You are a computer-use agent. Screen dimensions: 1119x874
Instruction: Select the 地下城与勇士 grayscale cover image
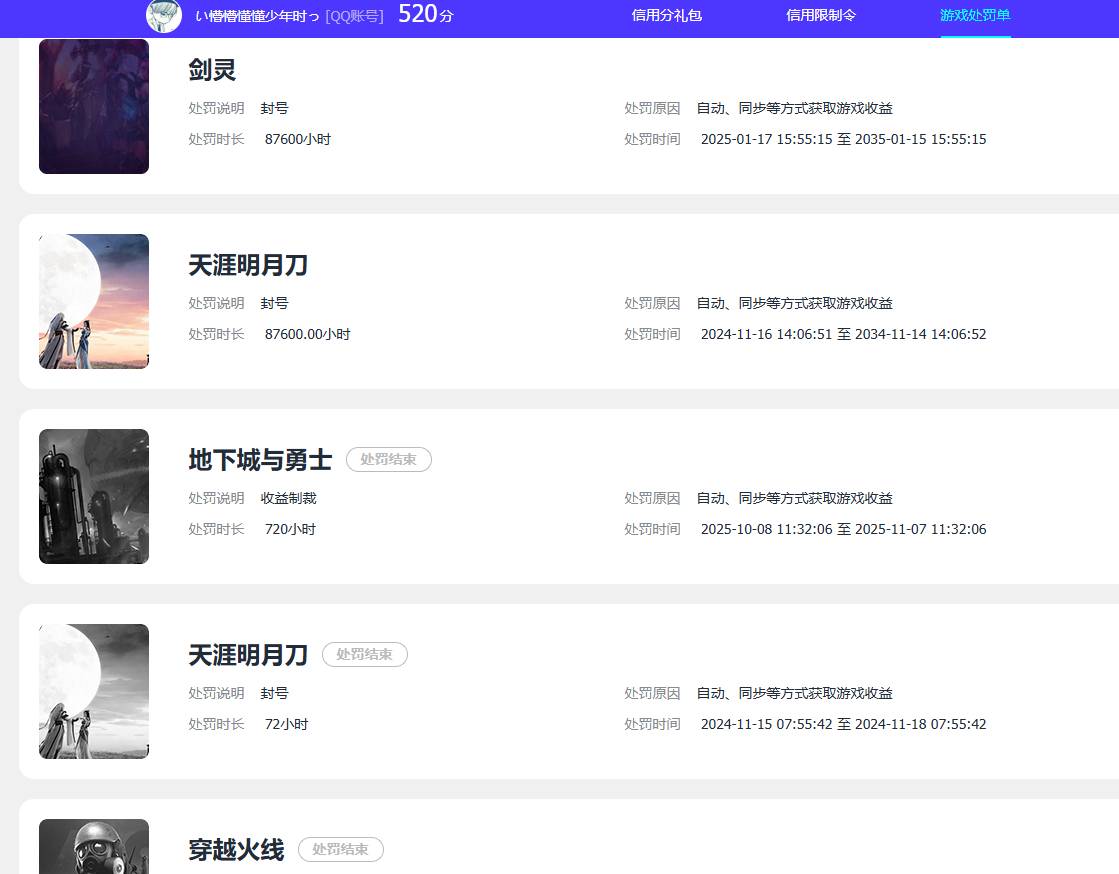pyautogui.click(x=94, y=496)
